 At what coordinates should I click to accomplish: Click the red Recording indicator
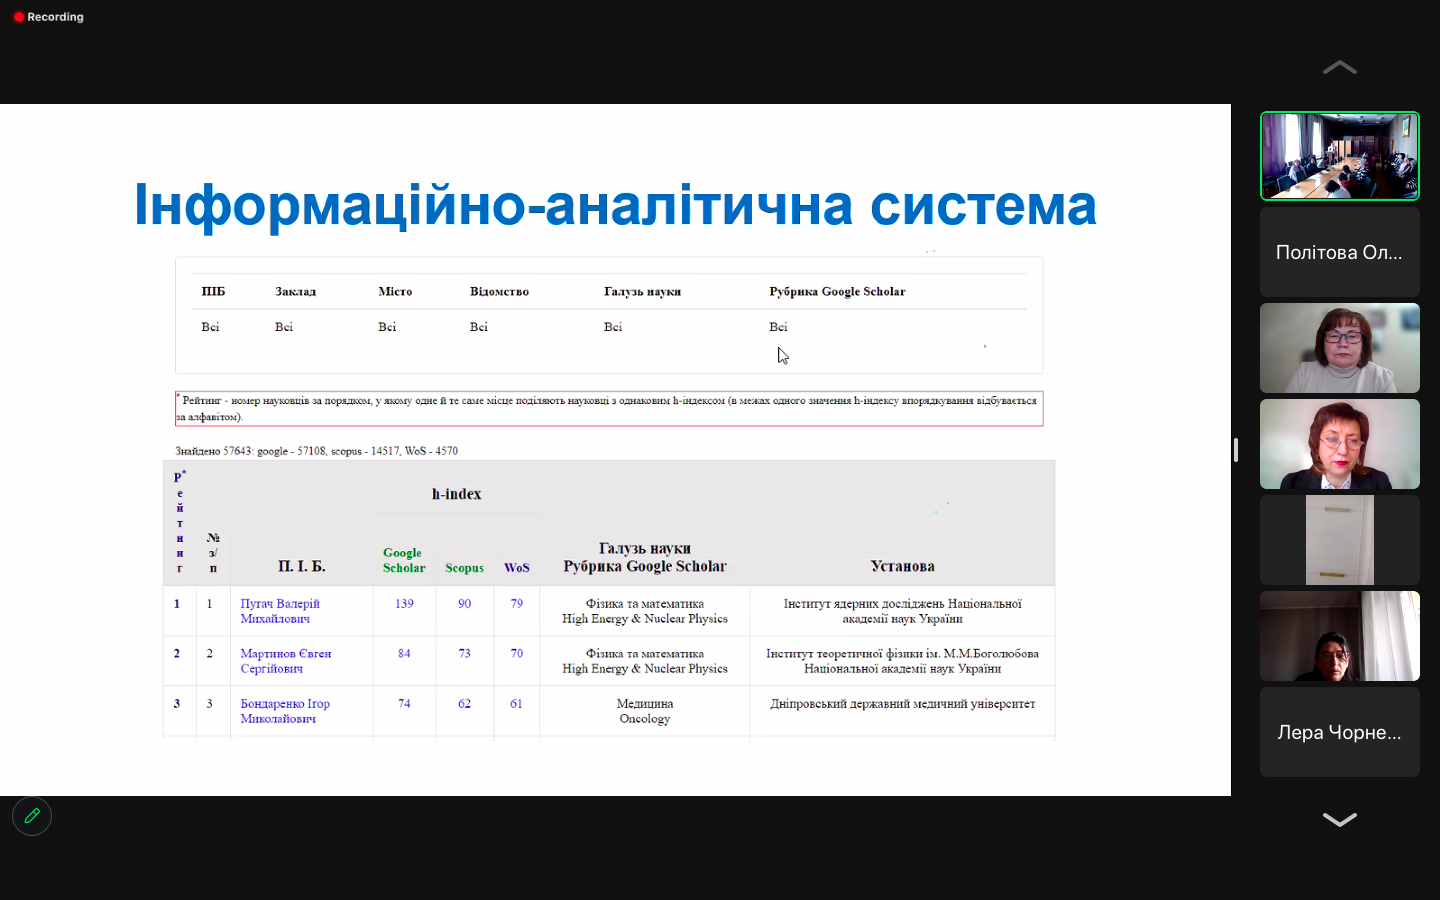[x=48, y=17]
